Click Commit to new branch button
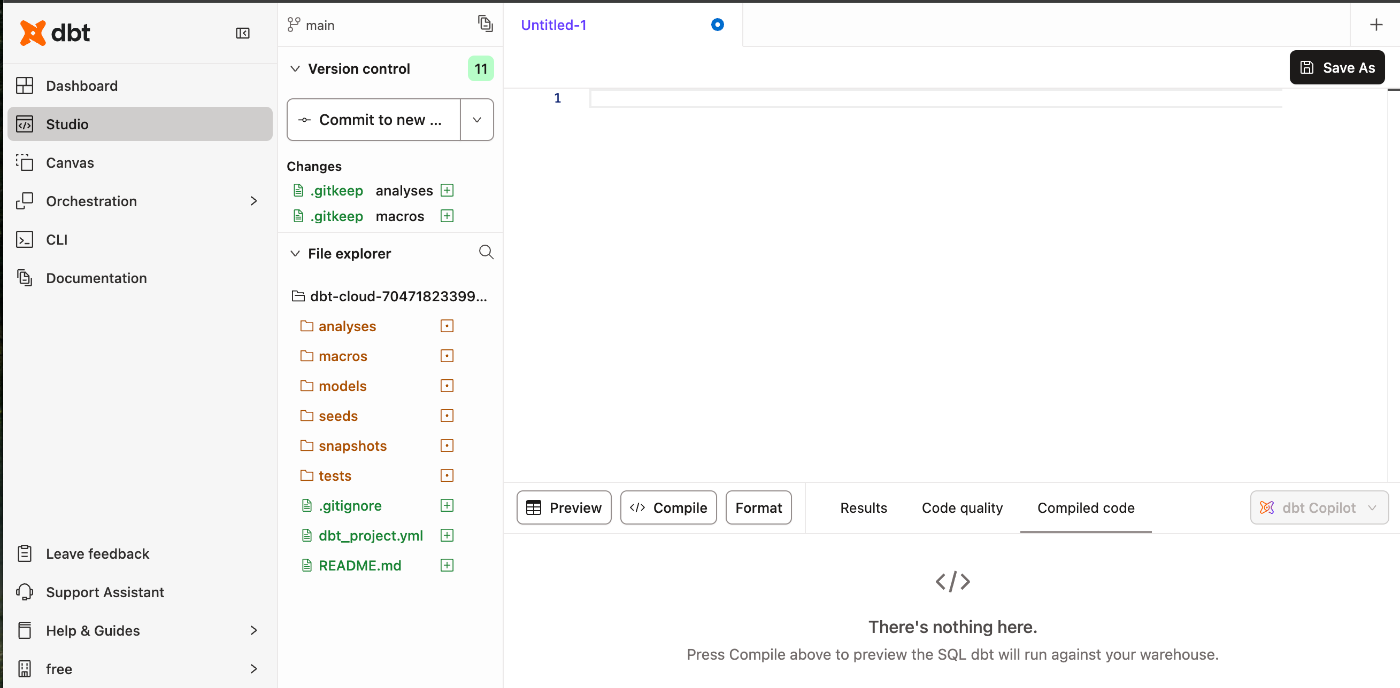The width and height of the screenshot is (1400, 688). pos(373,120)
